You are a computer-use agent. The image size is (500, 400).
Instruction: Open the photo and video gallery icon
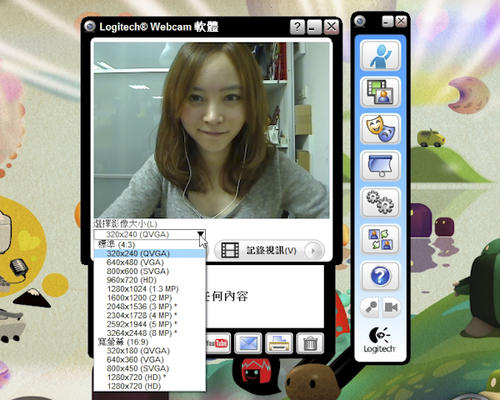[x=380, y=92]
